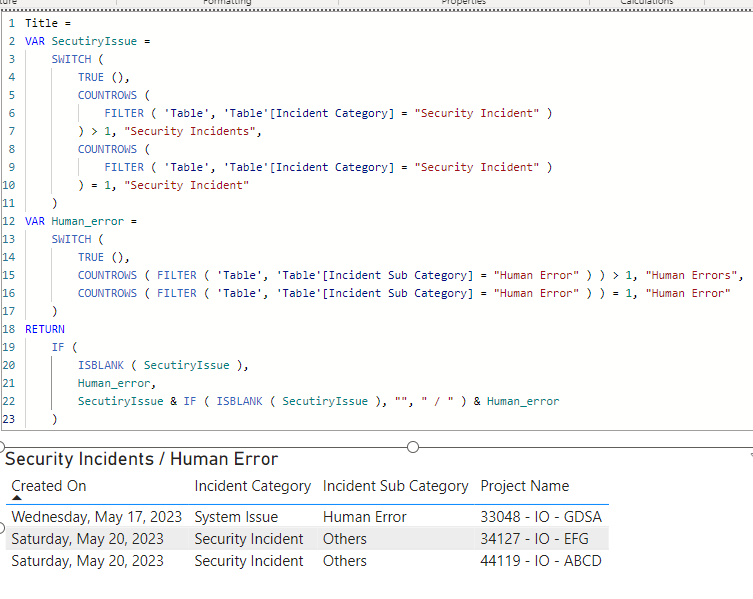Click line number 23 in the editor gutter
Viewport: 753px width, 599px height.
tap(9, 419)
